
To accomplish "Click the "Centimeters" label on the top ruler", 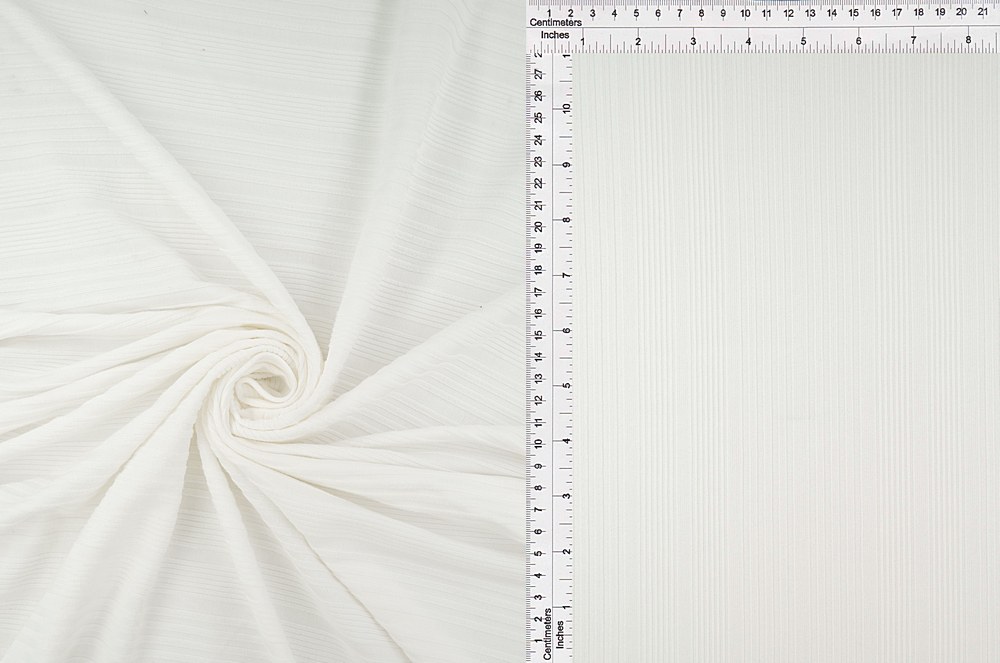I will (x=555, y=22).
